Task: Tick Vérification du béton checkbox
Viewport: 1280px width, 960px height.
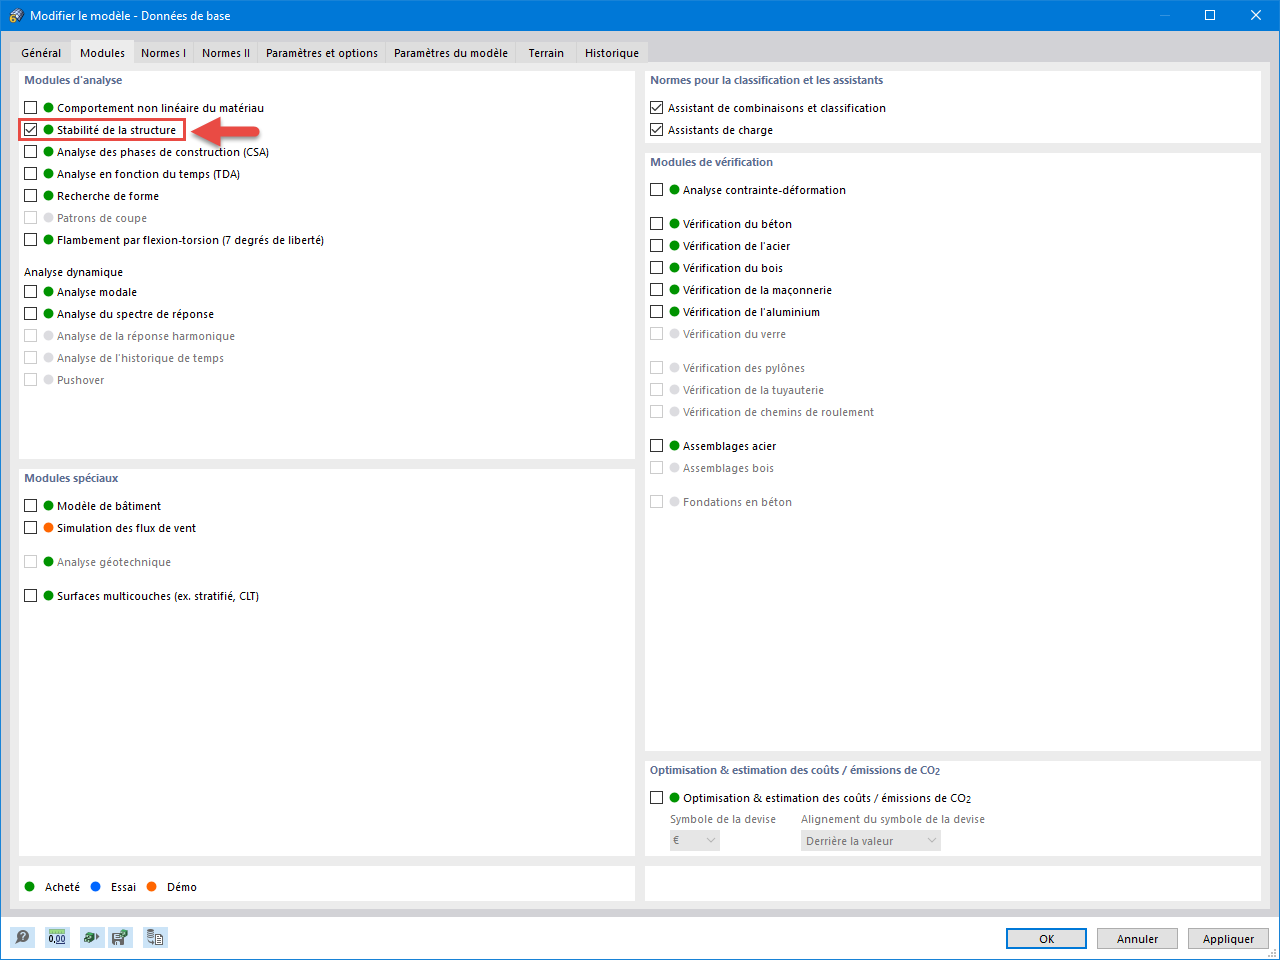Action: coord(657,224)
